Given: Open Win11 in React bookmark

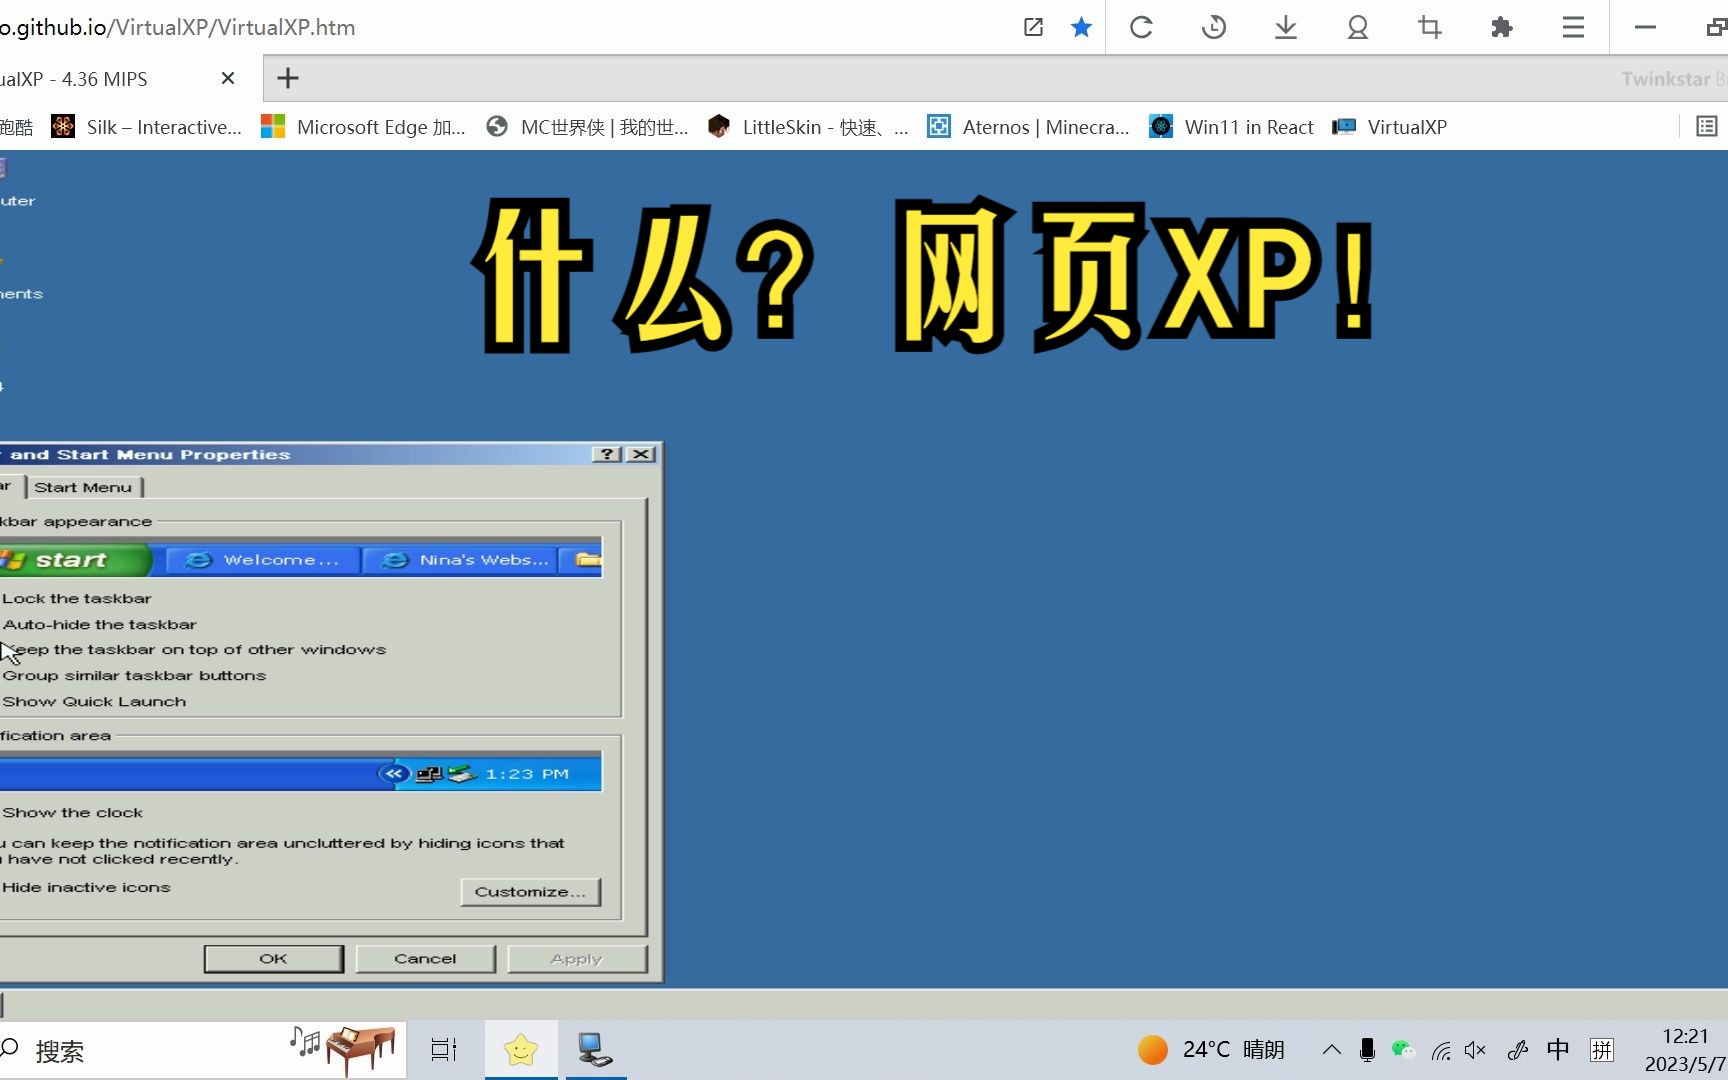Looking at the screenshot, I should pos(1232,127).
